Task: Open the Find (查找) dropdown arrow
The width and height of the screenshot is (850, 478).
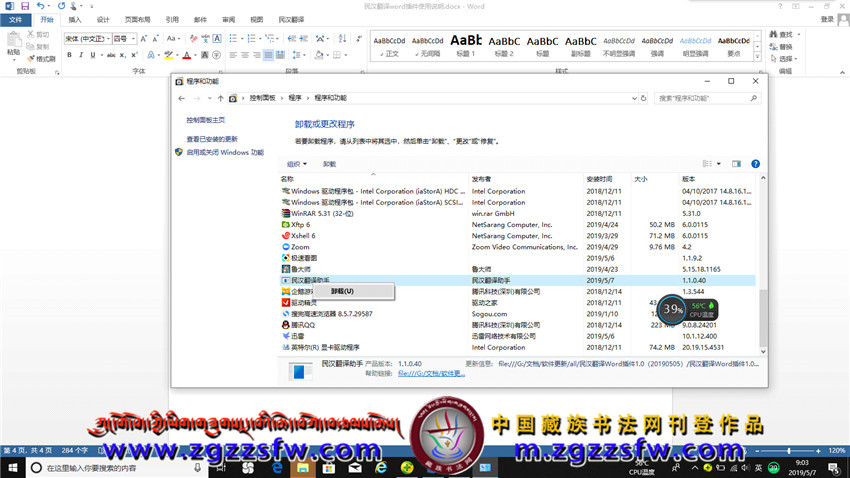Action: (x=799, y=35)
